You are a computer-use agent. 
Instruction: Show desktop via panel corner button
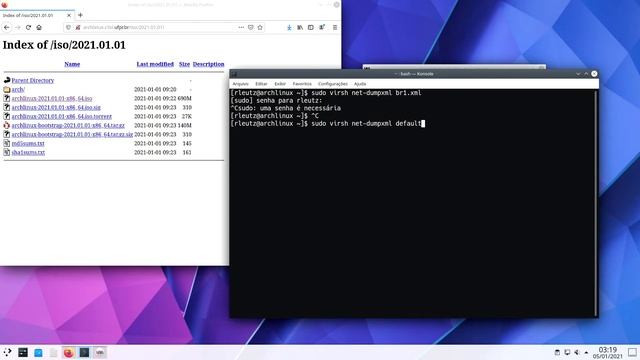632,352
